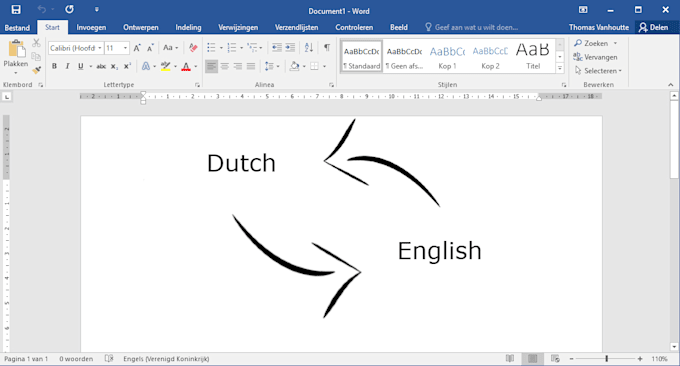This screenshot has height=366, width=680.
Task: Open the font color dropdown arrow
Action: (x=196, y=66)
